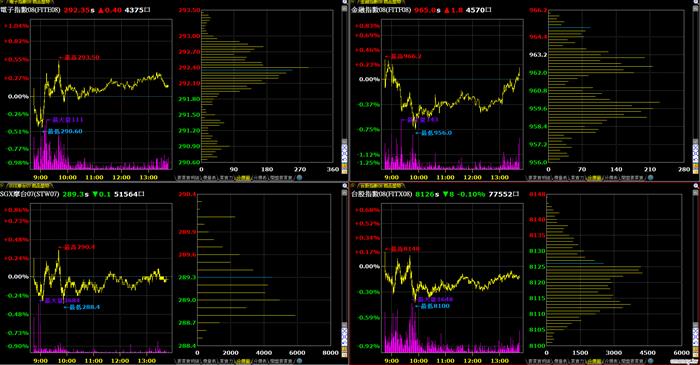
Task: Click the 最高290.4 high marker label
Action: (77, 247)
